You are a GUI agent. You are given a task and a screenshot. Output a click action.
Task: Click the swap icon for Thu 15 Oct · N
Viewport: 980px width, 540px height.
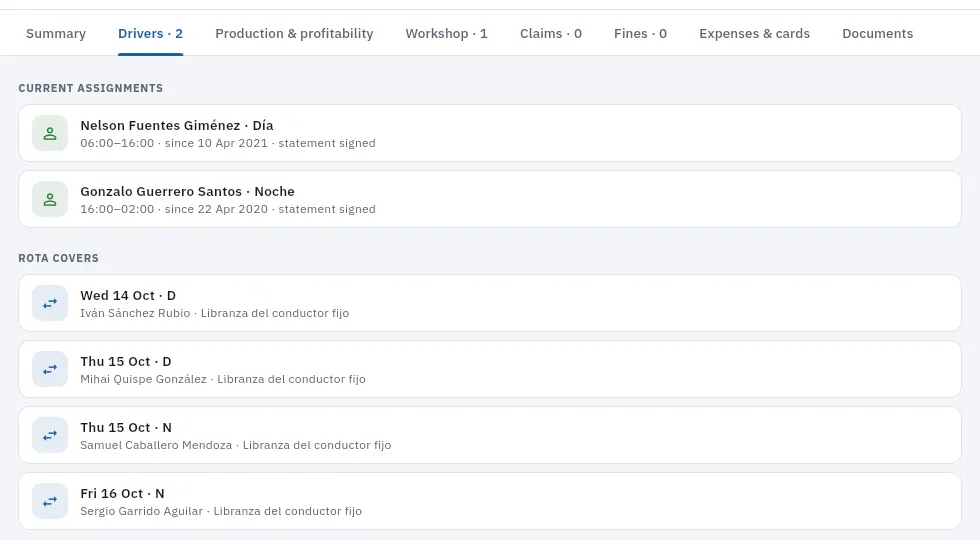tap(50, 435)
